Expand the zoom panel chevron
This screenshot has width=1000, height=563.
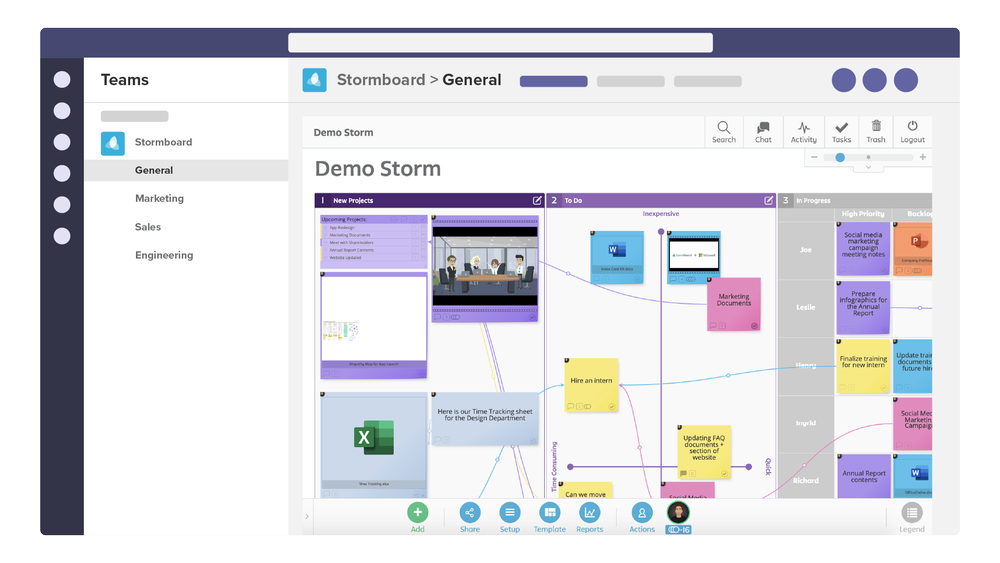point(868,168)
